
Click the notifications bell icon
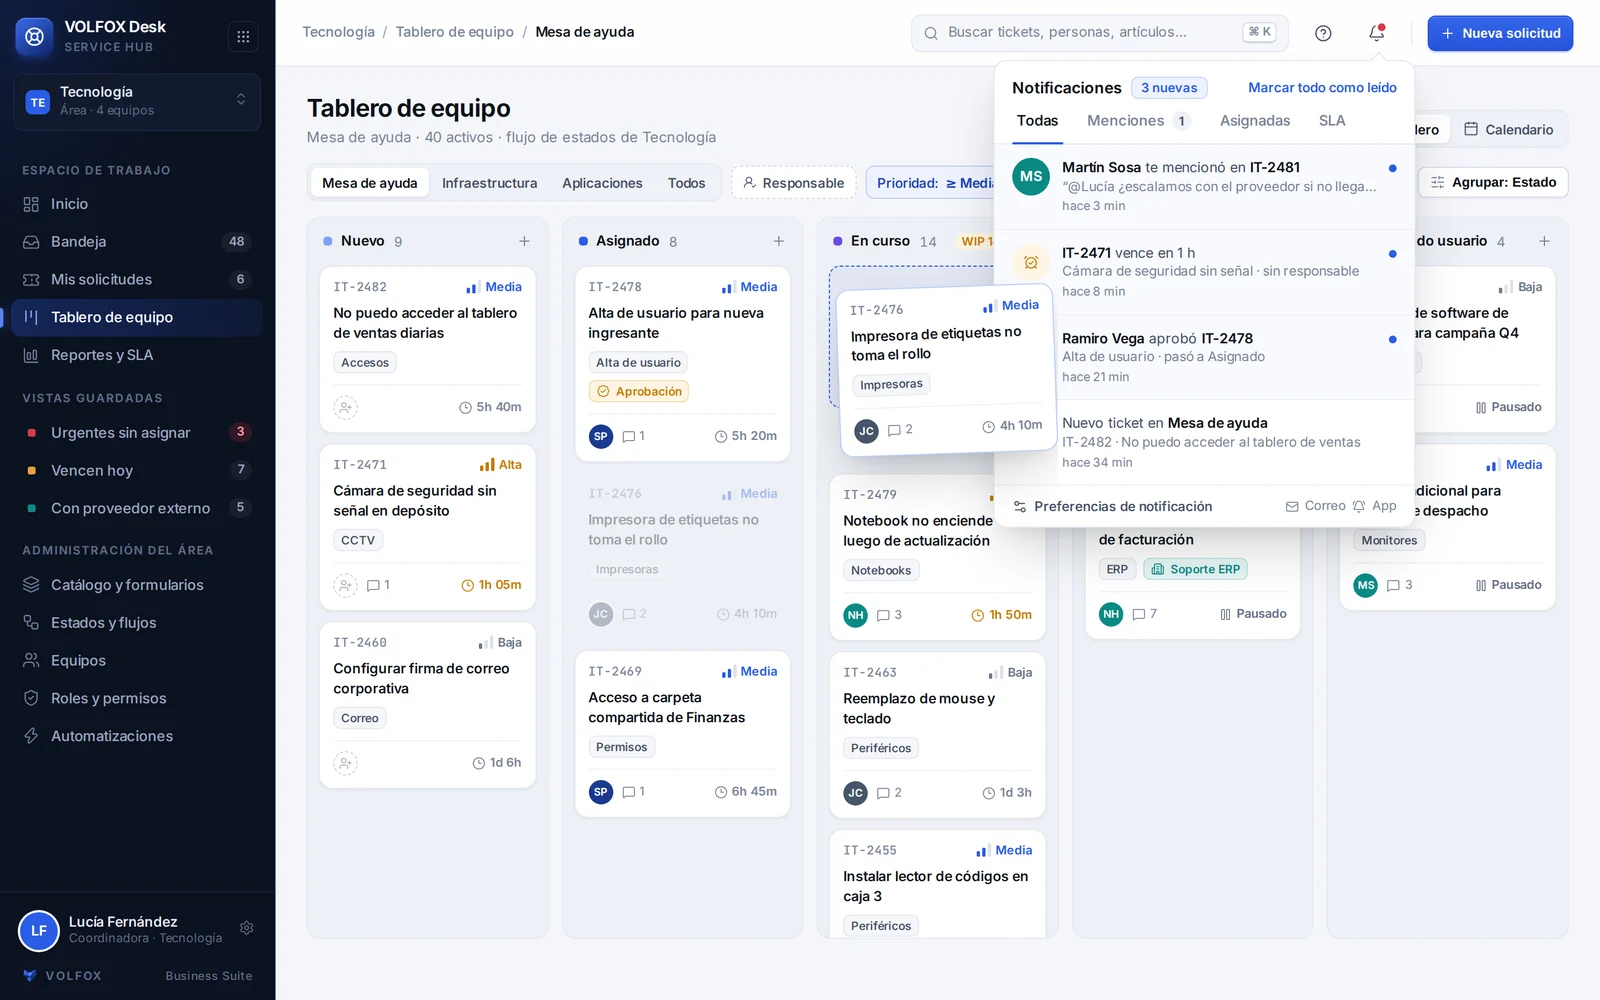pos(1377,33)
